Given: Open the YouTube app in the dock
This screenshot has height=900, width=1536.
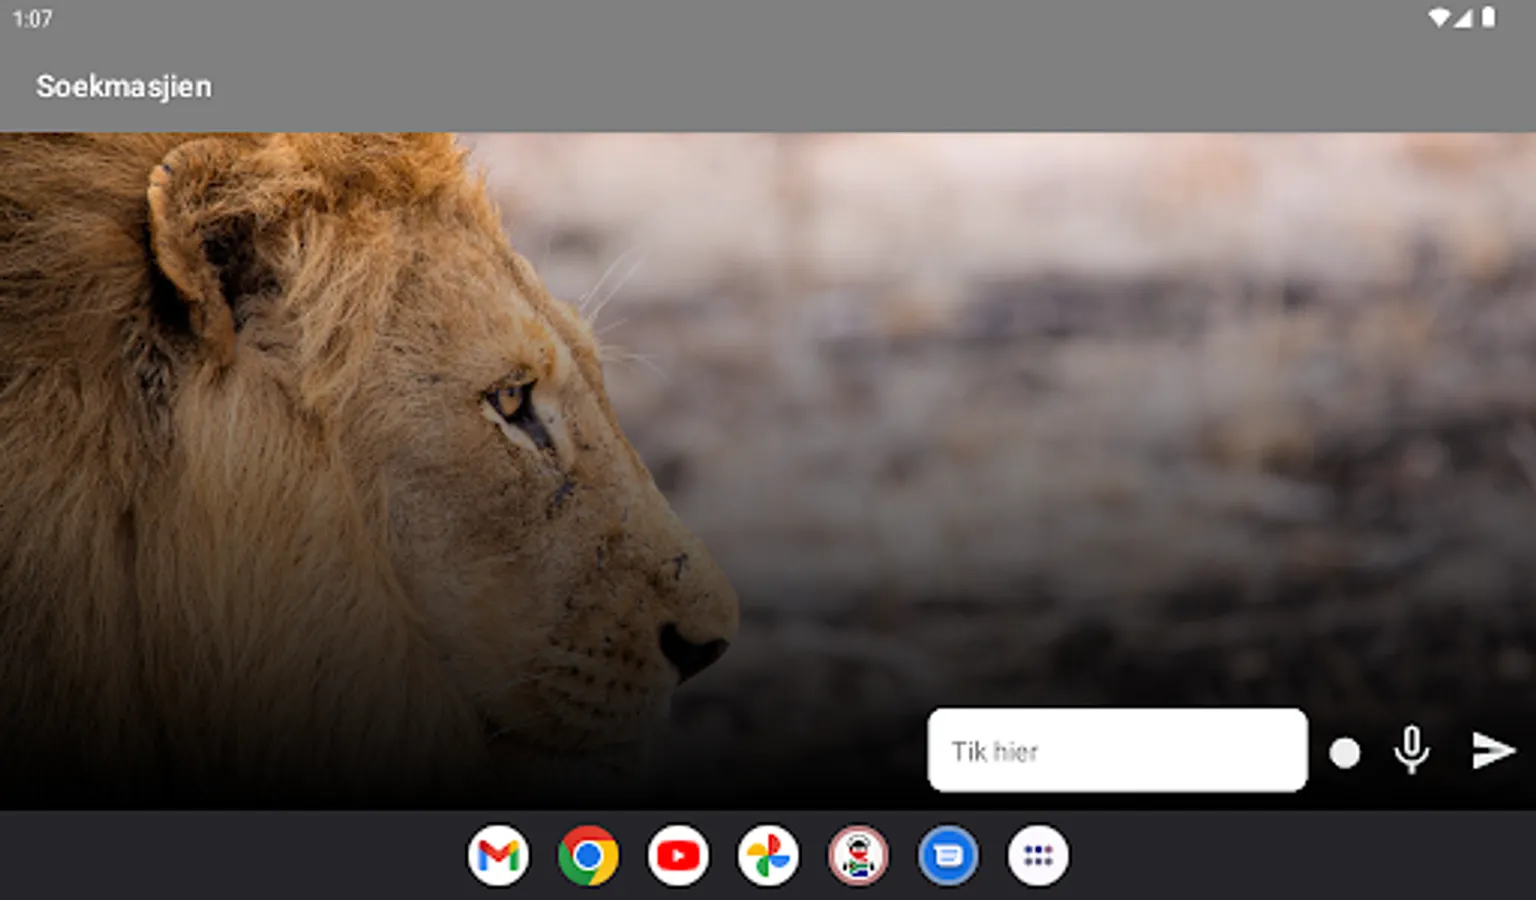Looking at the screenshot, I should coord(678,856).
